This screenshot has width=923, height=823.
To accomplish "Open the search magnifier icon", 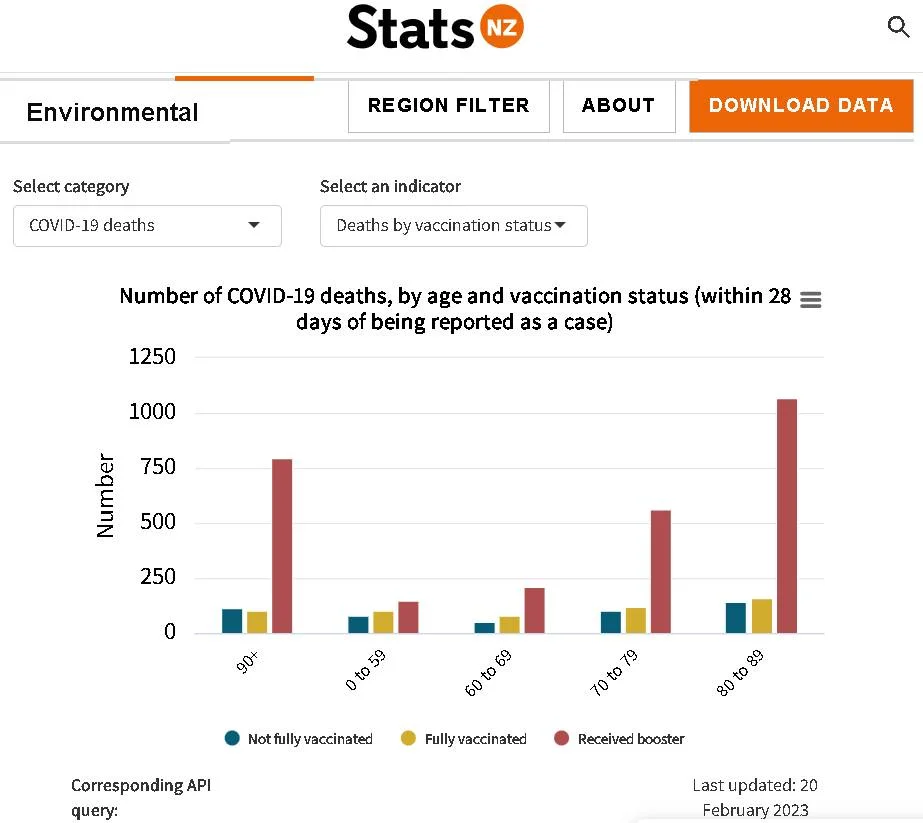I will click(x=898, y=26).
